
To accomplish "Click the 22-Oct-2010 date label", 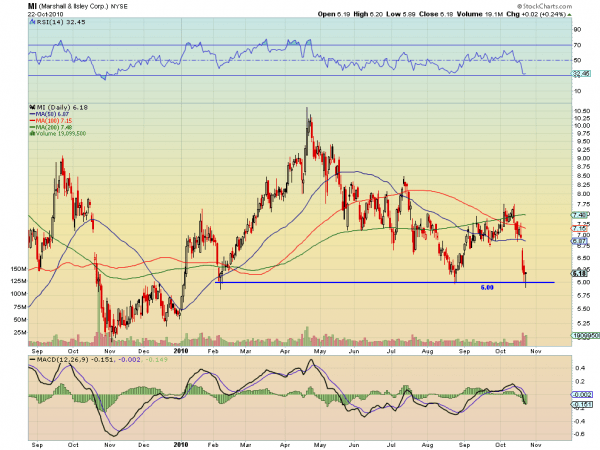I will pyautogui.click(x=45, y=14).
